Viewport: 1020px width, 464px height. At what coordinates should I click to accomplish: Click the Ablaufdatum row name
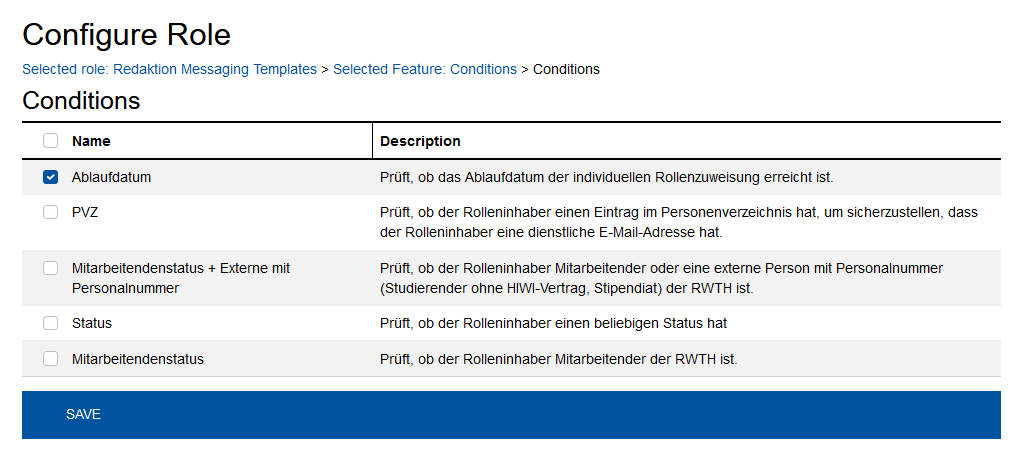pyautogui.click(x=111, y=177)
